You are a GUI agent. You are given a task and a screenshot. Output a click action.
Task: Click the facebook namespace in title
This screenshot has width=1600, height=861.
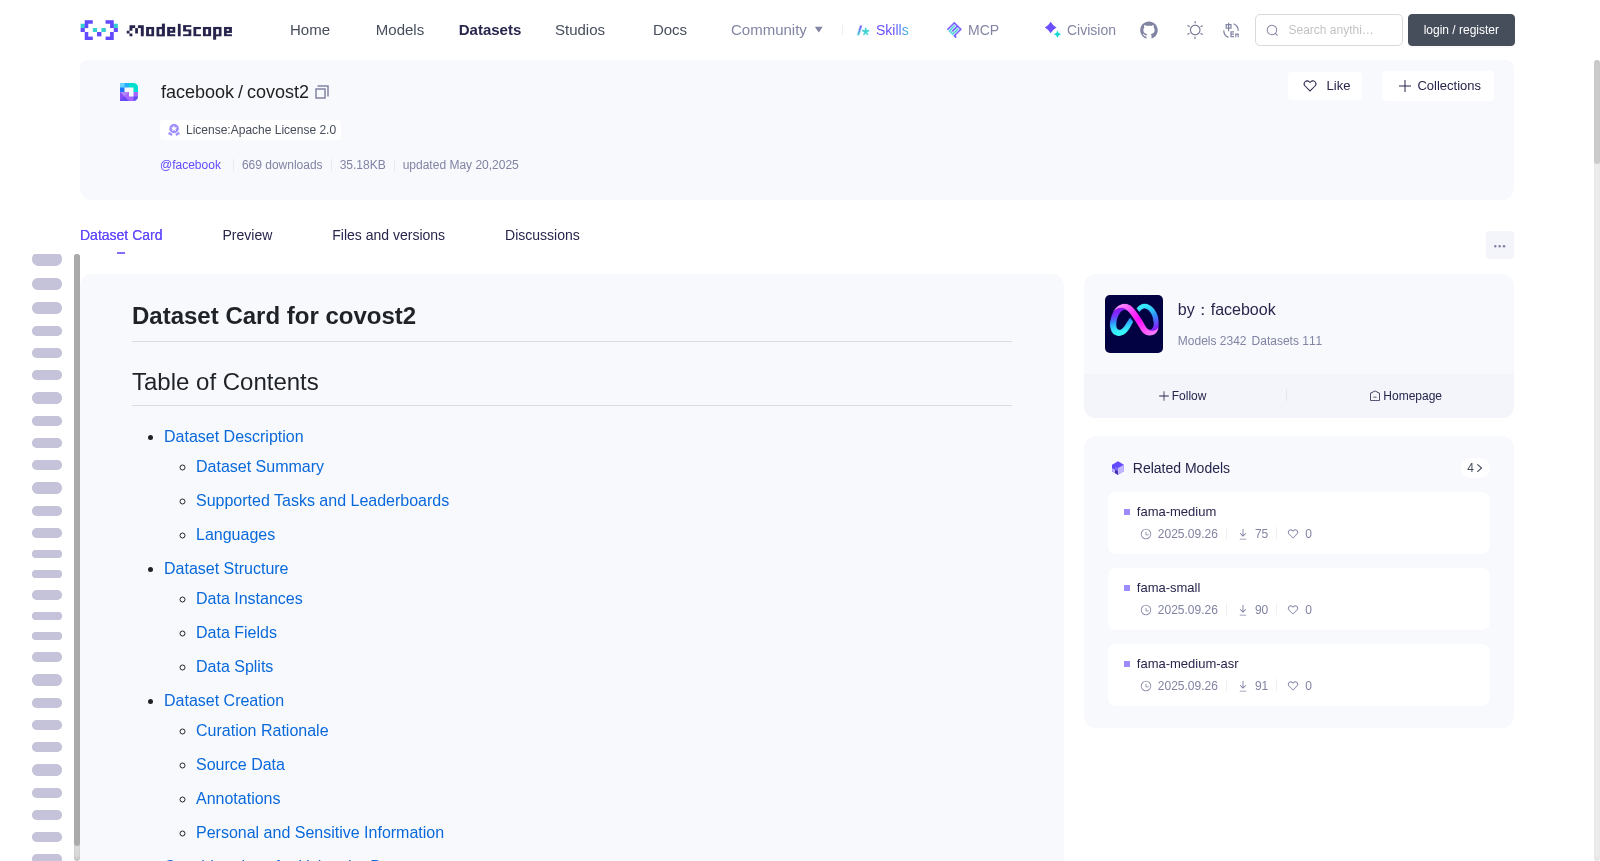point(197,92)
